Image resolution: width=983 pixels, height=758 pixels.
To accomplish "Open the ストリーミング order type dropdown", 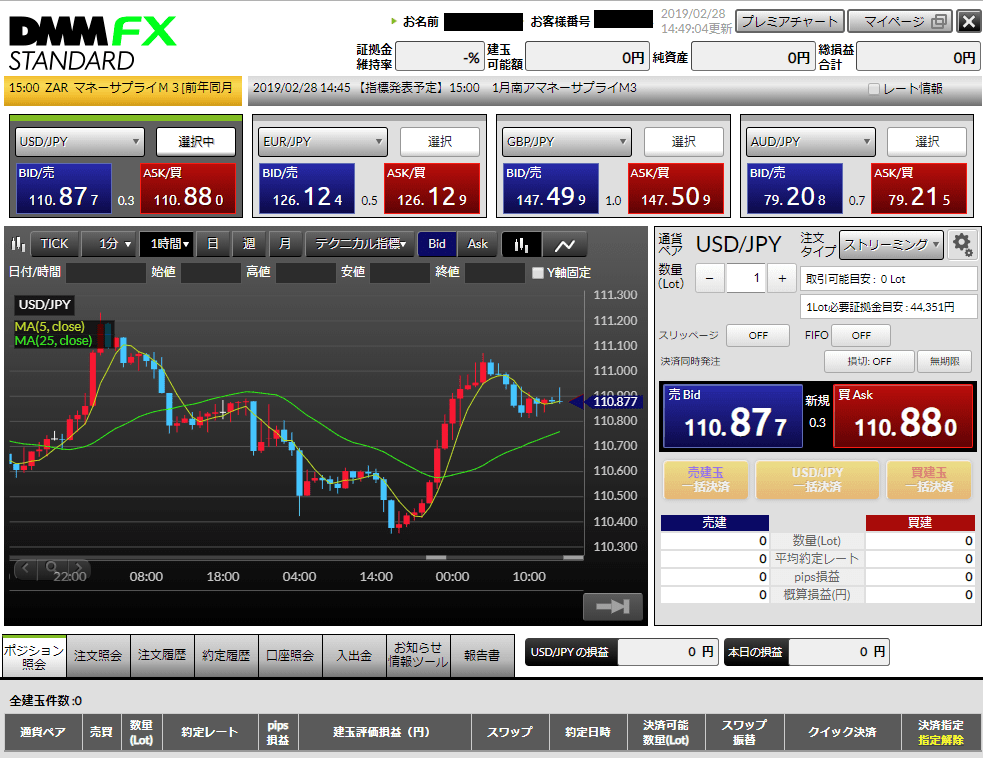I will (891, 245).
